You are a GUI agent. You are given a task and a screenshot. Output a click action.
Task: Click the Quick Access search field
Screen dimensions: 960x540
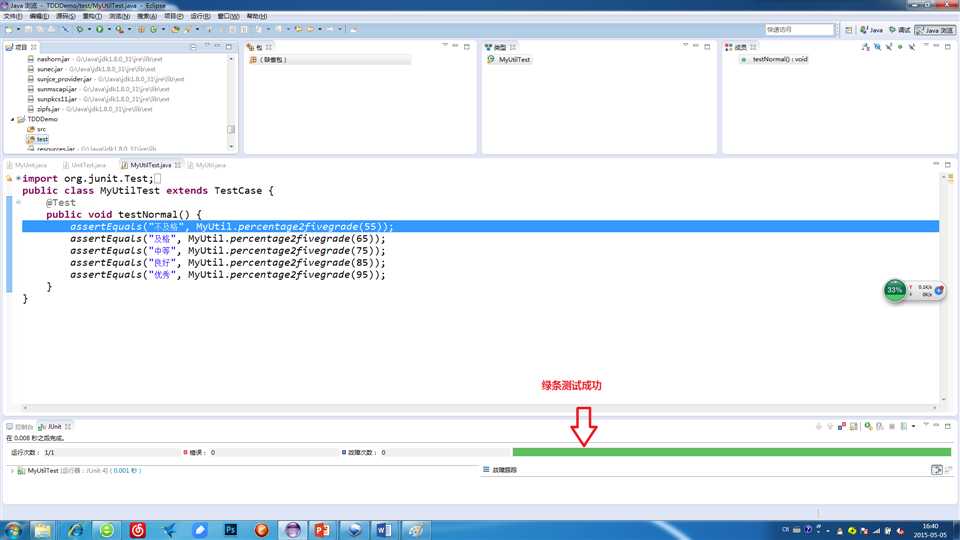click(800, 29)
